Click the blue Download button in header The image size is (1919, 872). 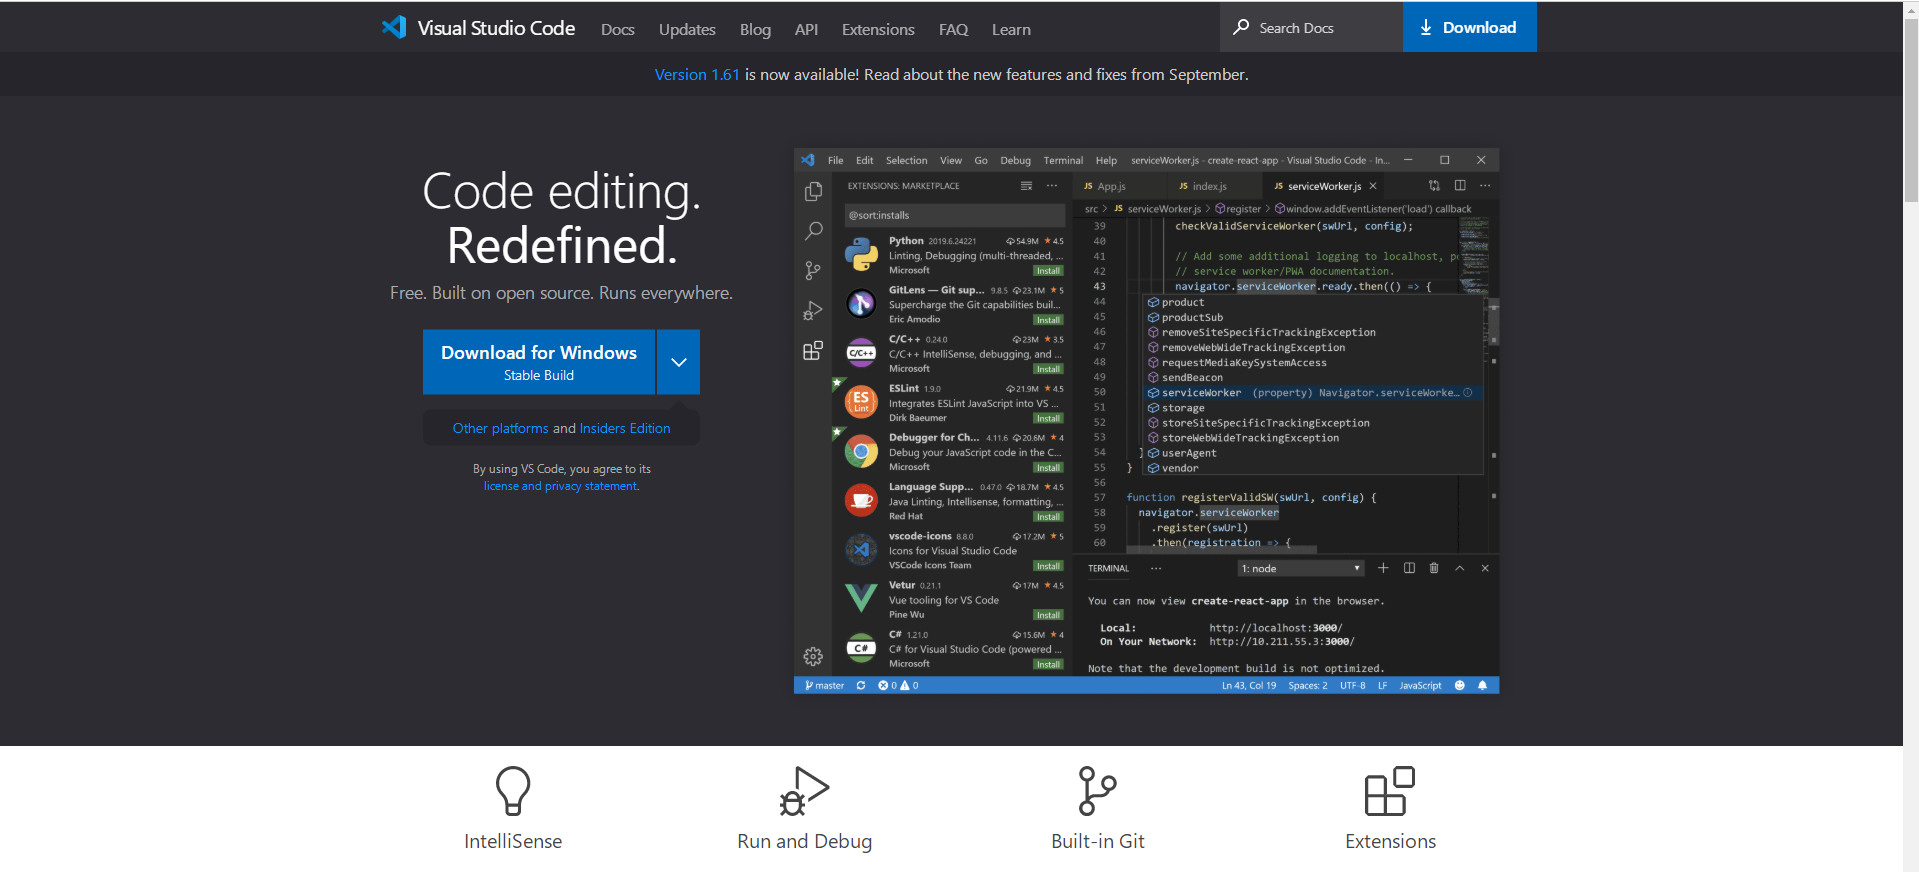(x=1469, y=27)
